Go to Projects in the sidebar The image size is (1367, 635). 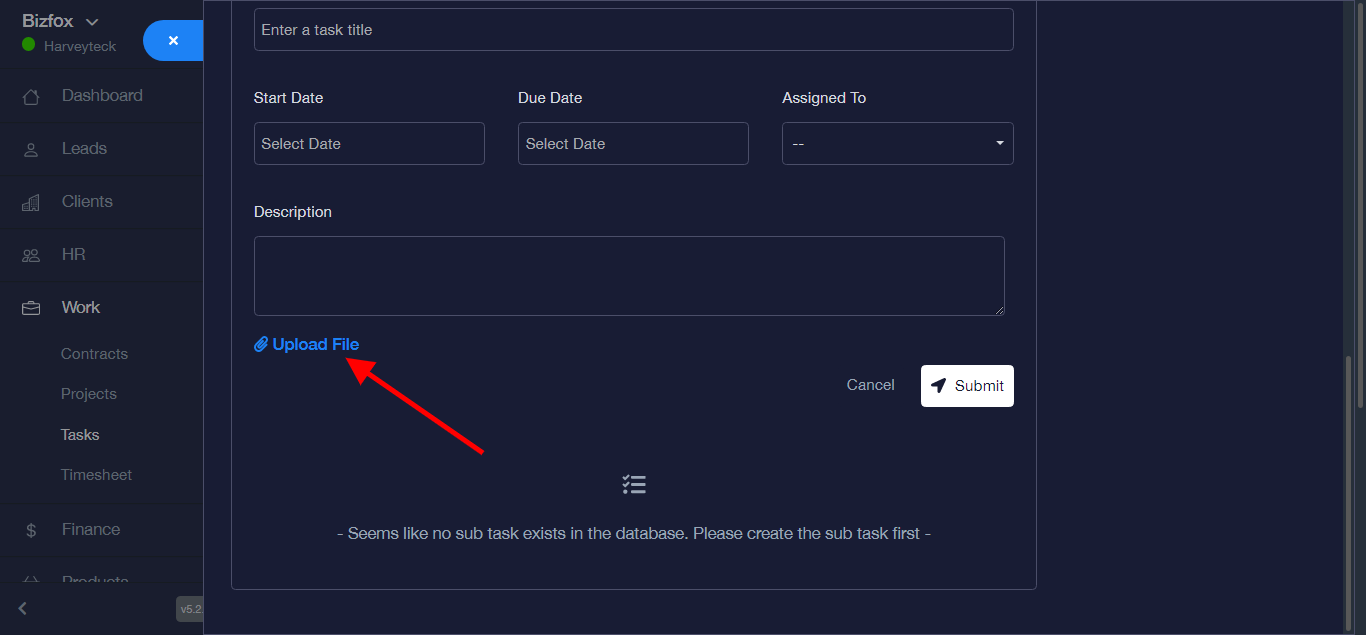(89, 394)
